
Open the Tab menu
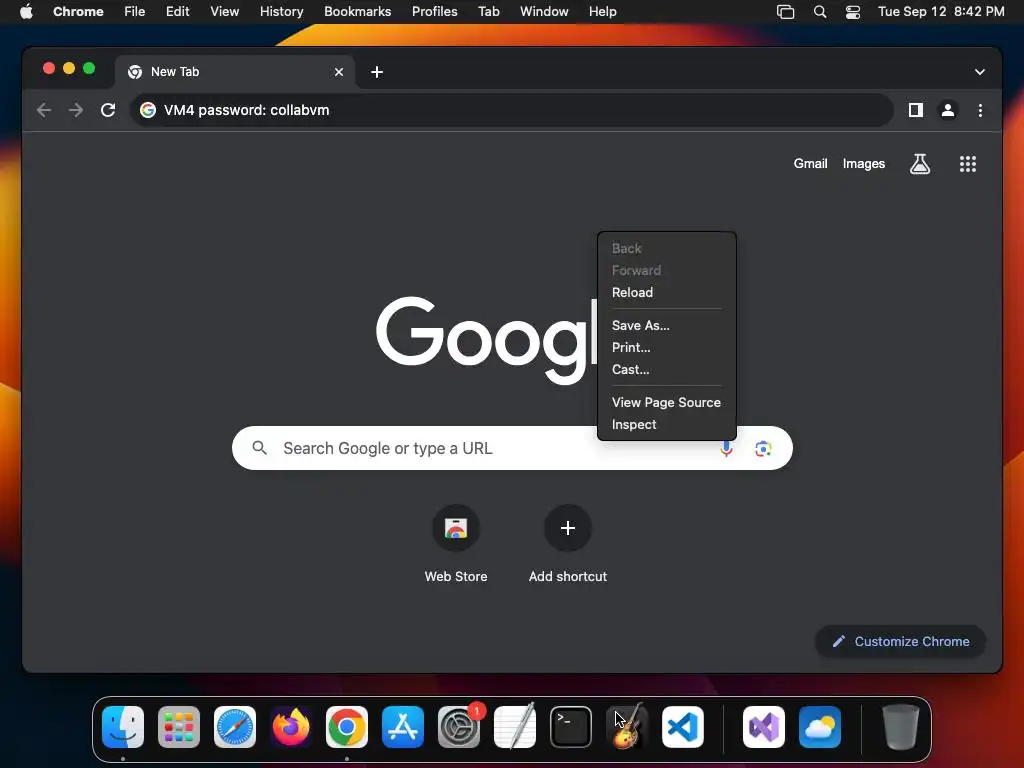coord(488,12)
